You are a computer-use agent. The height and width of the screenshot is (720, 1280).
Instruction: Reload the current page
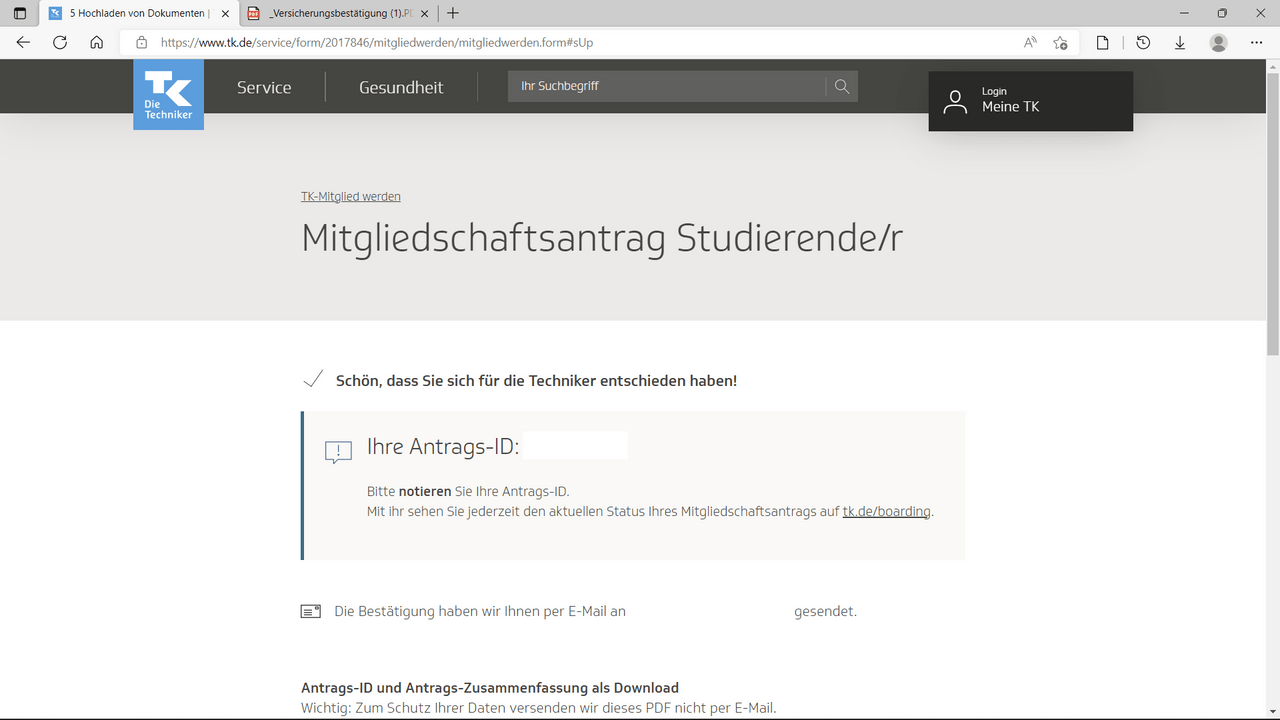60,43
